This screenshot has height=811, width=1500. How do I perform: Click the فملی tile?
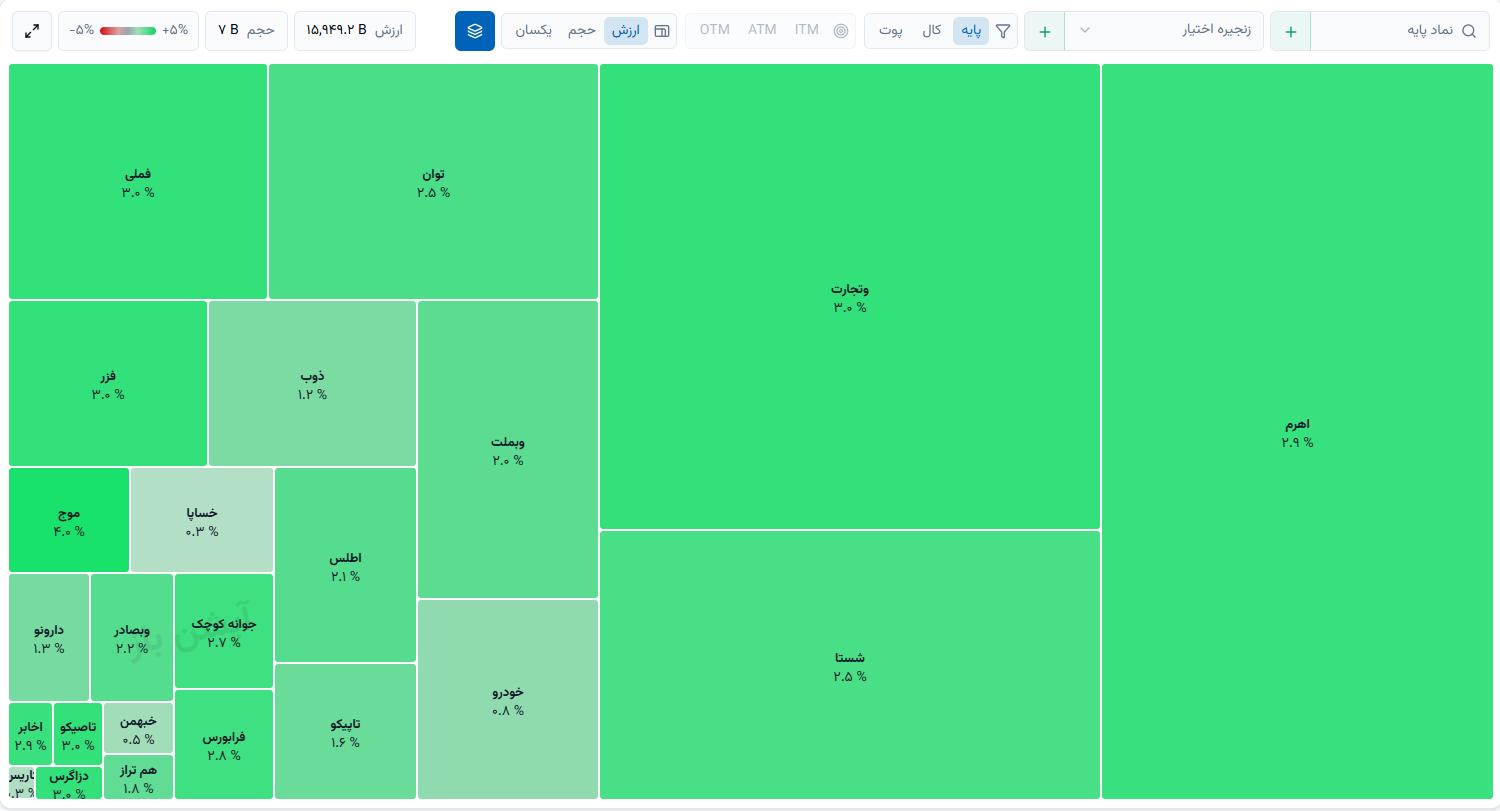click(138, 182)
